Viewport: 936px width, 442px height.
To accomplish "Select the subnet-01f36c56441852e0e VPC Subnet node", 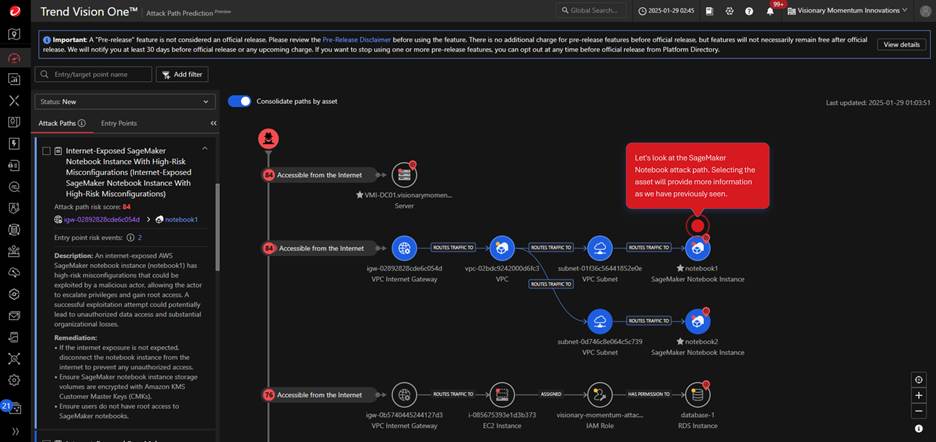I will click(x=600, y=247).
